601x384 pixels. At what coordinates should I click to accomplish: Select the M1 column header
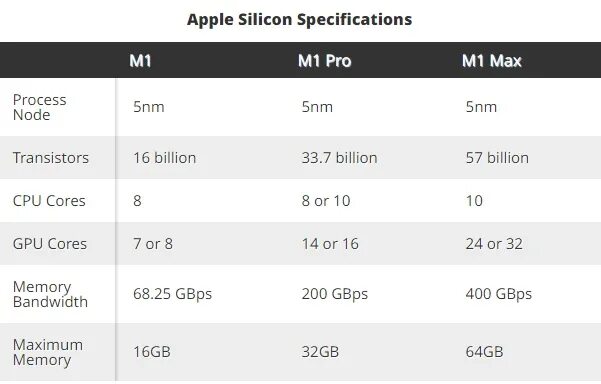click(140, 61)
